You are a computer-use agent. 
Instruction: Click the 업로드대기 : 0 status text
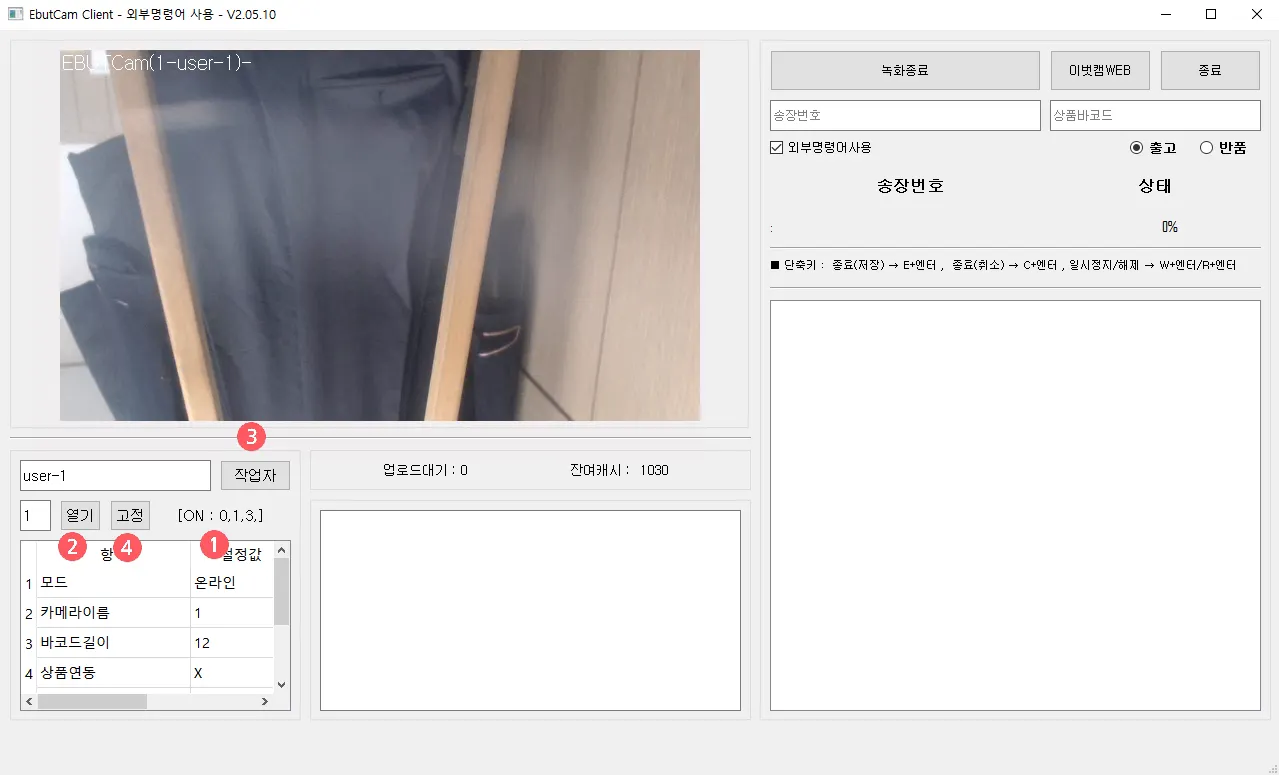tap(425, 470)
